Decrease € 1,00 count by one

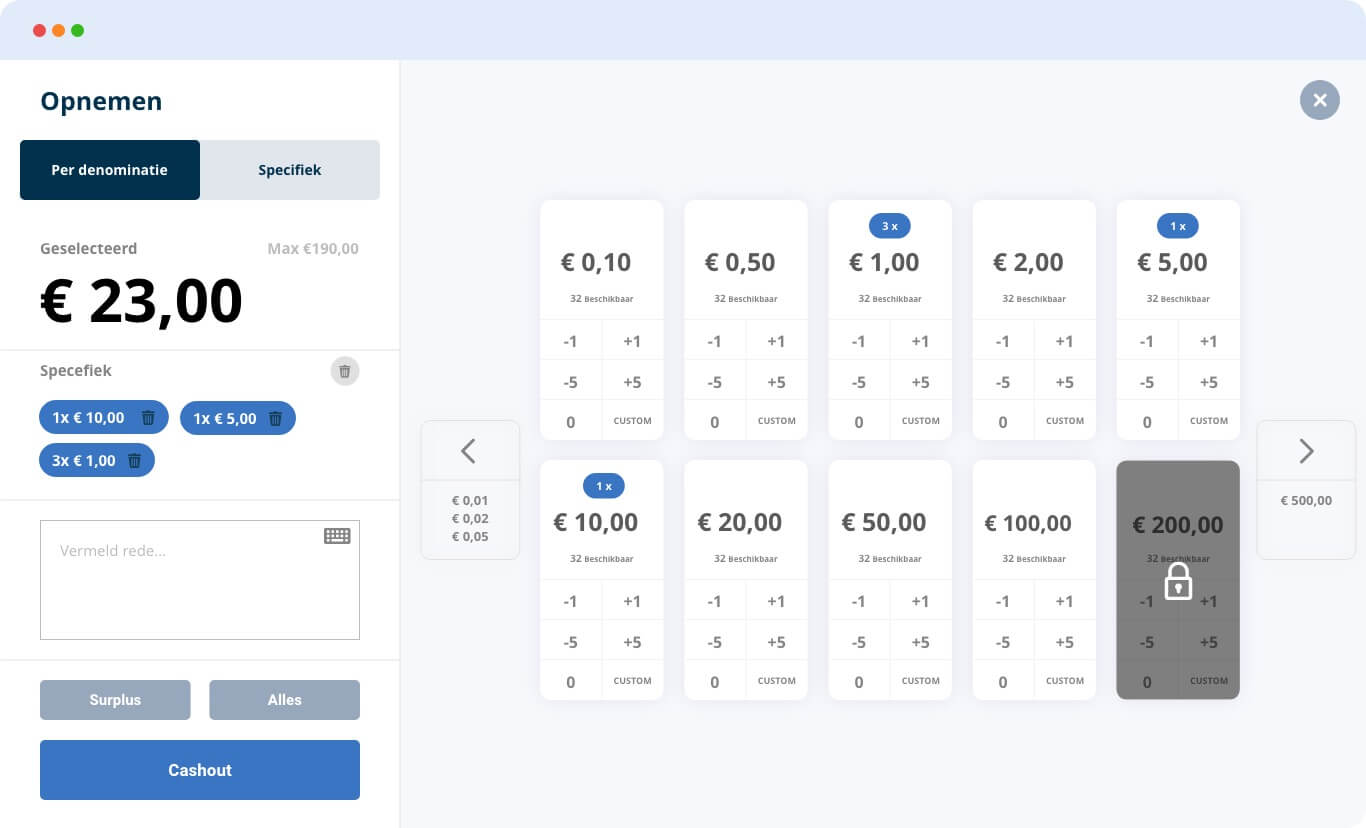coord(858,341)
